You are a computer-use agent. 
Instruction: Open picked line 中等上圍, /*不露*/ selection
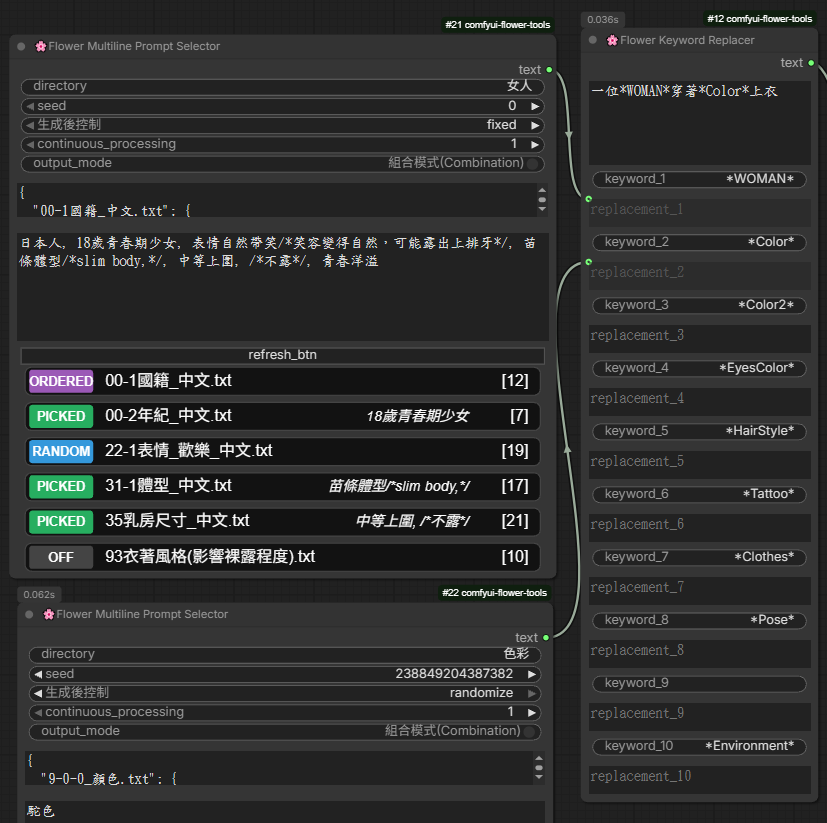click(x=413, y=521)
